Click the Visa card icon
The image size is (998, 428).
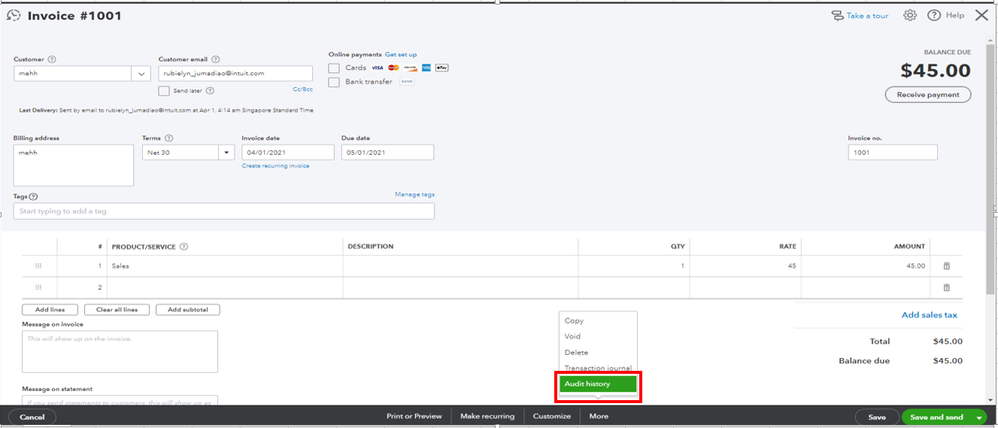tap(377, 68)
